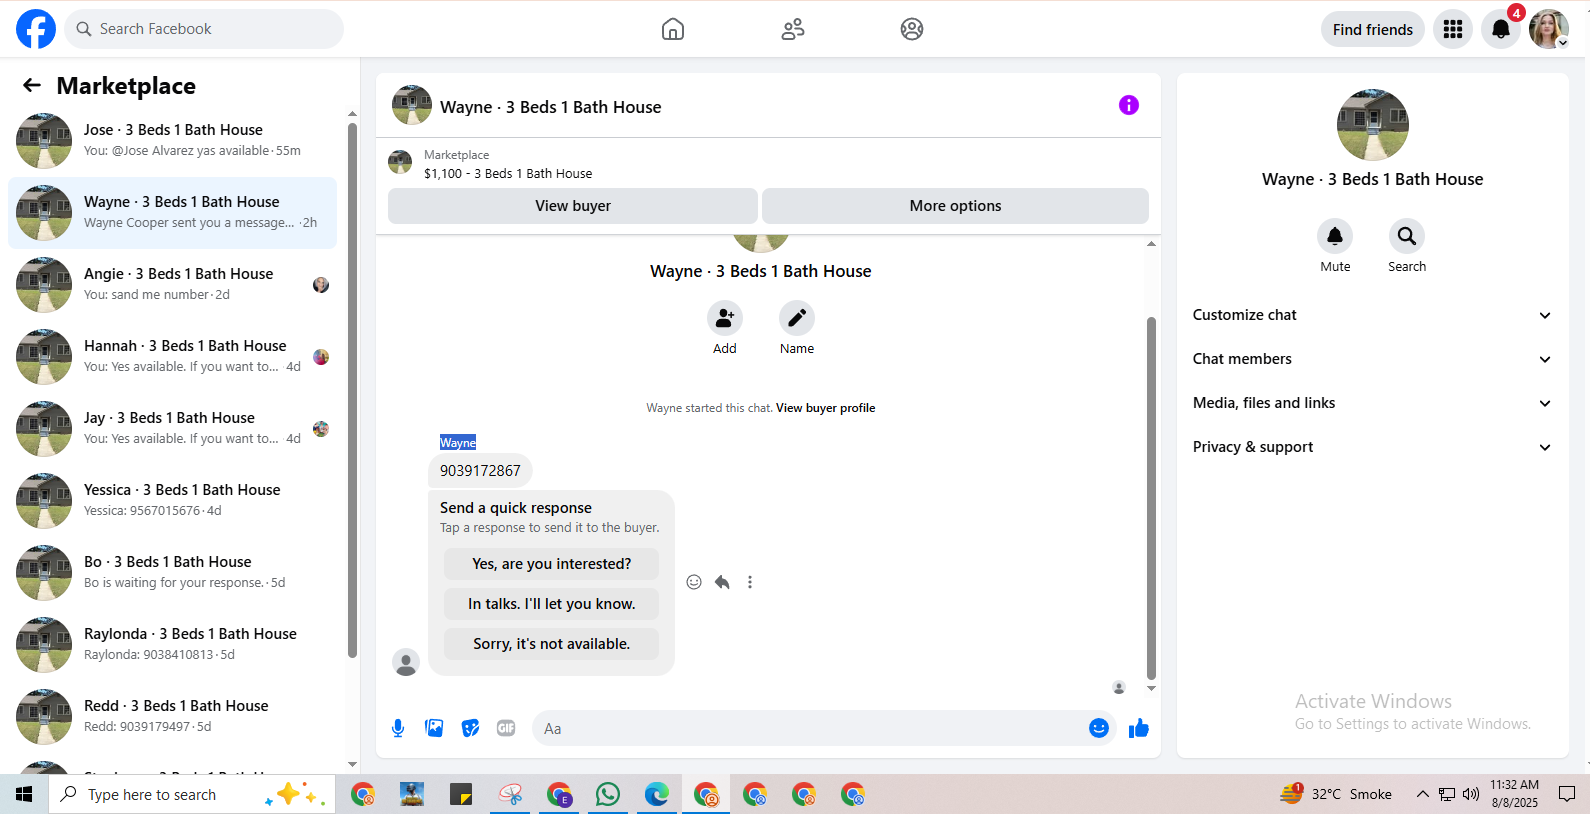
Task: Choose a sticker from the sticker icon
Action: tap(470, 728)
